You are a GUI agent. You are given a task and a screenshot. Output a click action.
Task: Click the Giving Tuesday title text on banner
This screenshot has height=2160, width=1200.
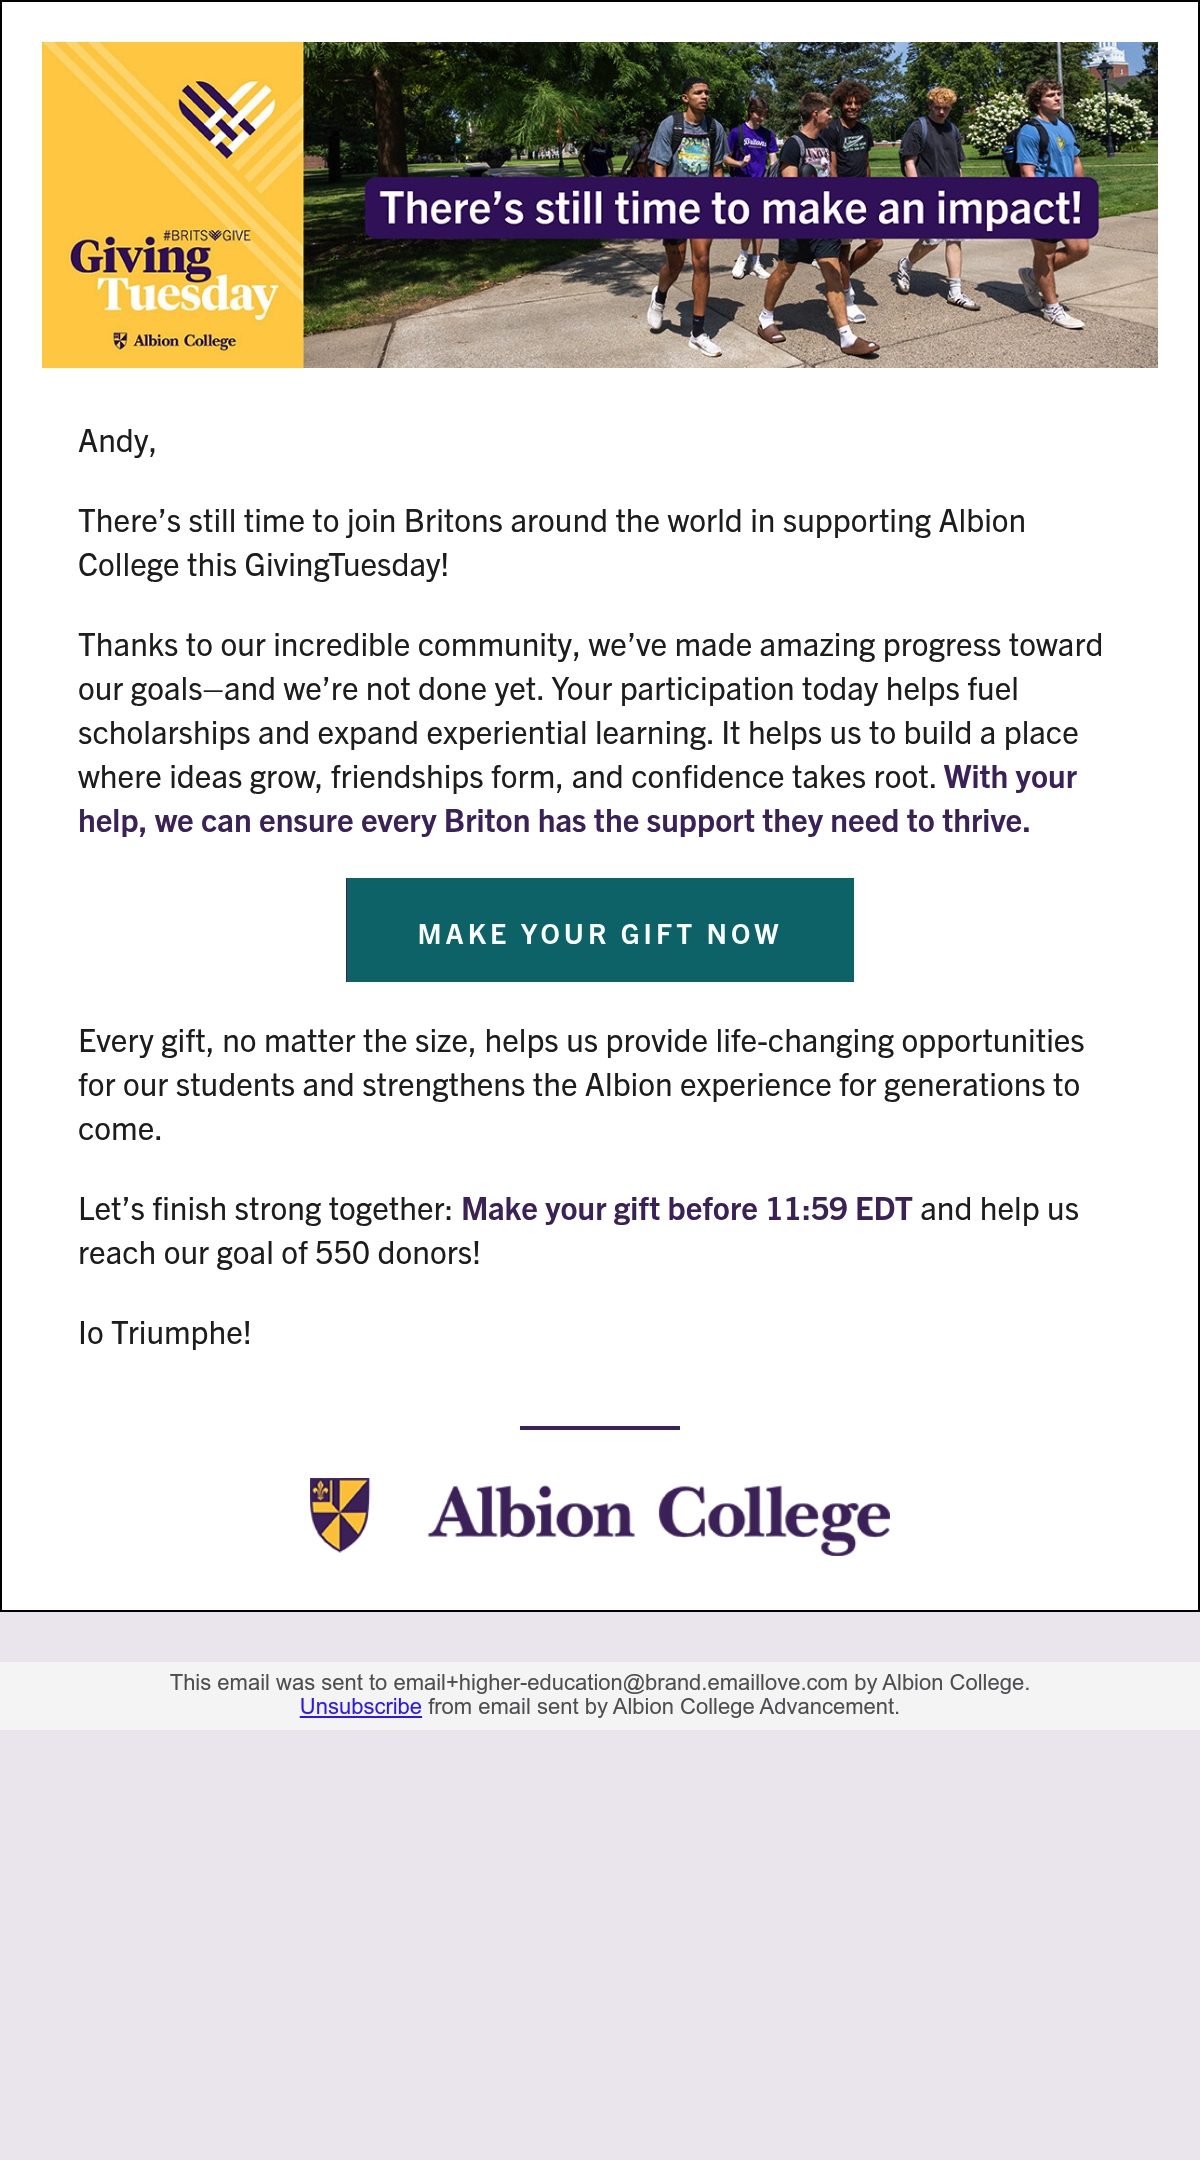click(x=174, y=278)
